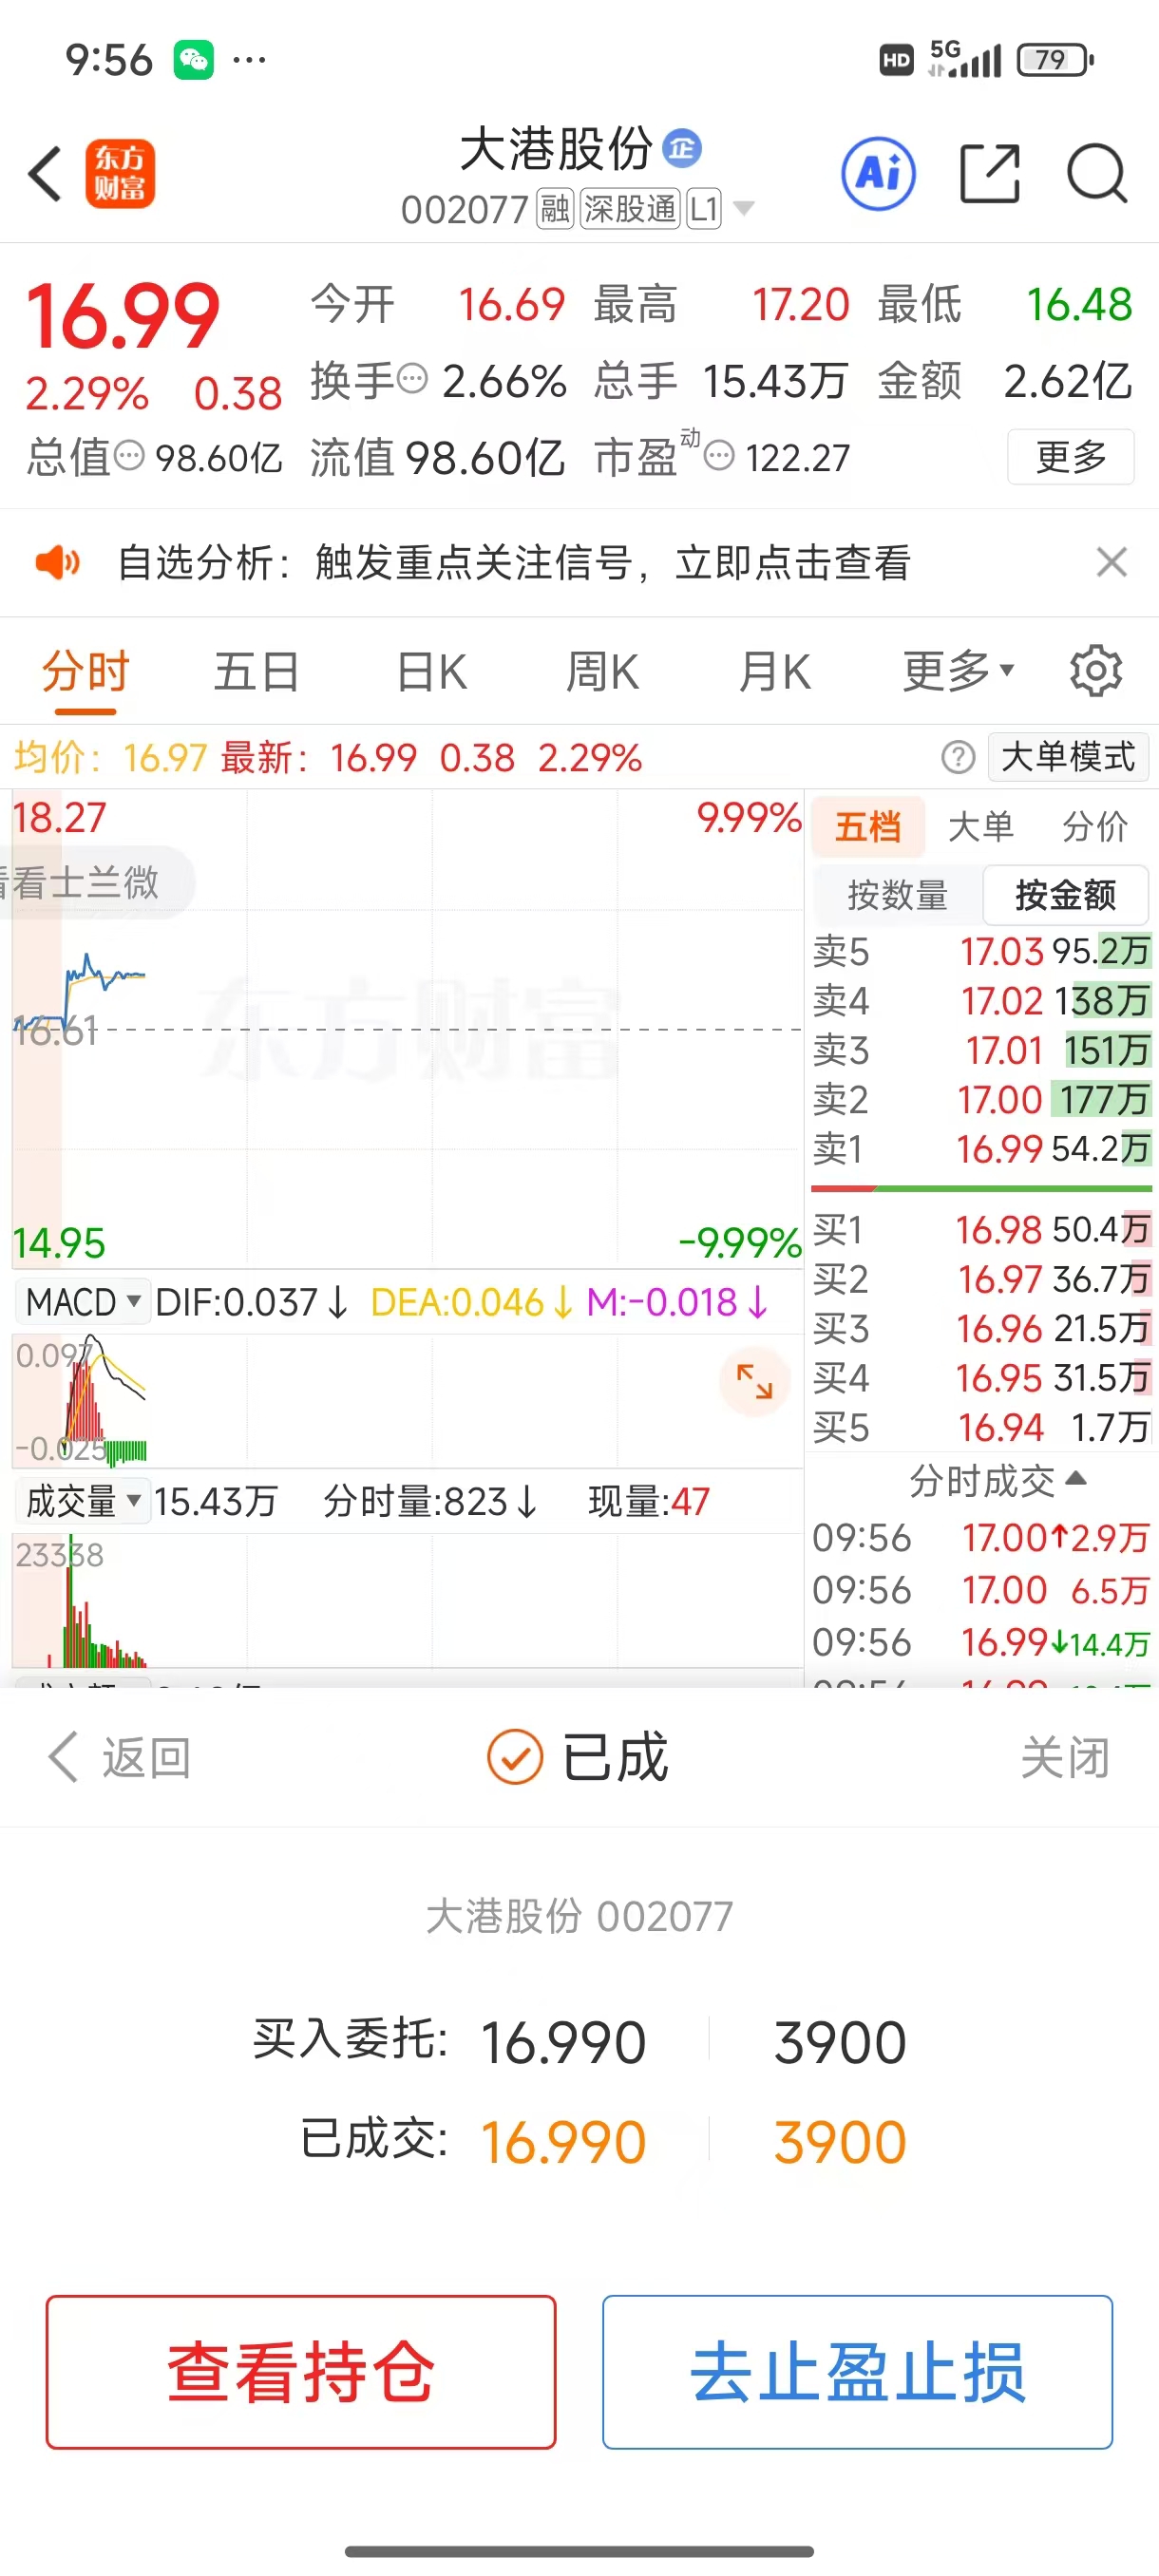1159x2576 pixels.
Task: Expand the chart with fullscreen arrows icon
Action: [x=754, y=1380]
